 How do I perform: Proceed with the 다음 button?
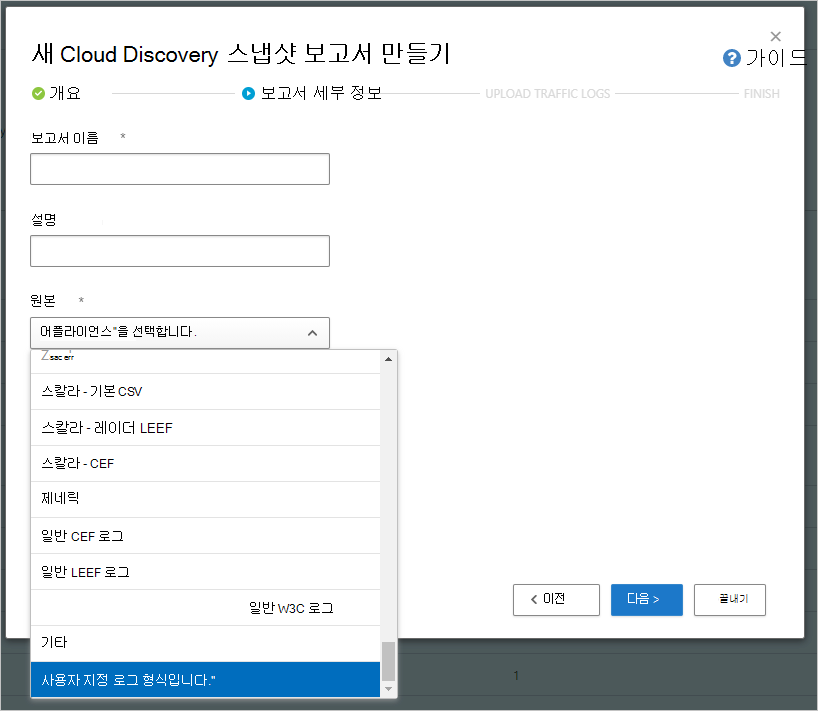(x=646, y=600)
